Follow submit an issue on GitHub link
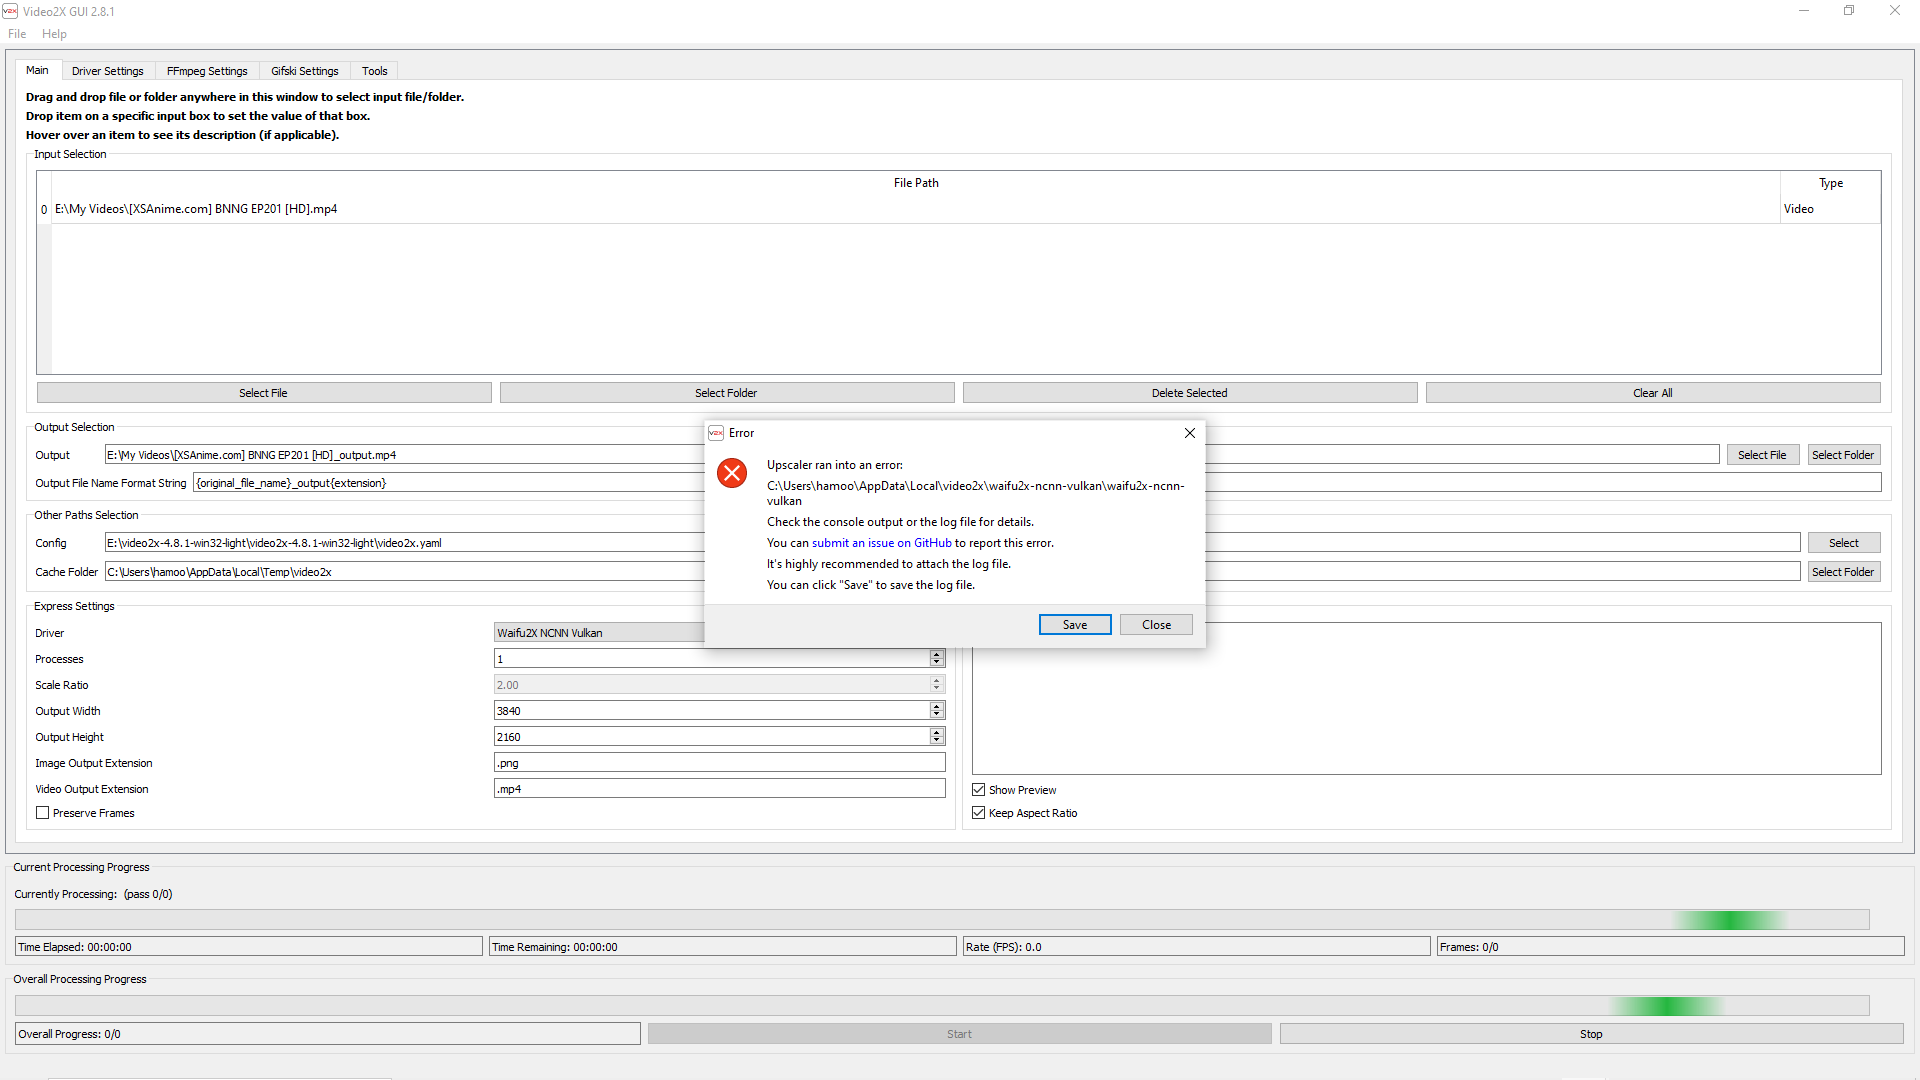The height and width of the screenshot is (1080, 1920). (x=881, y=543)
